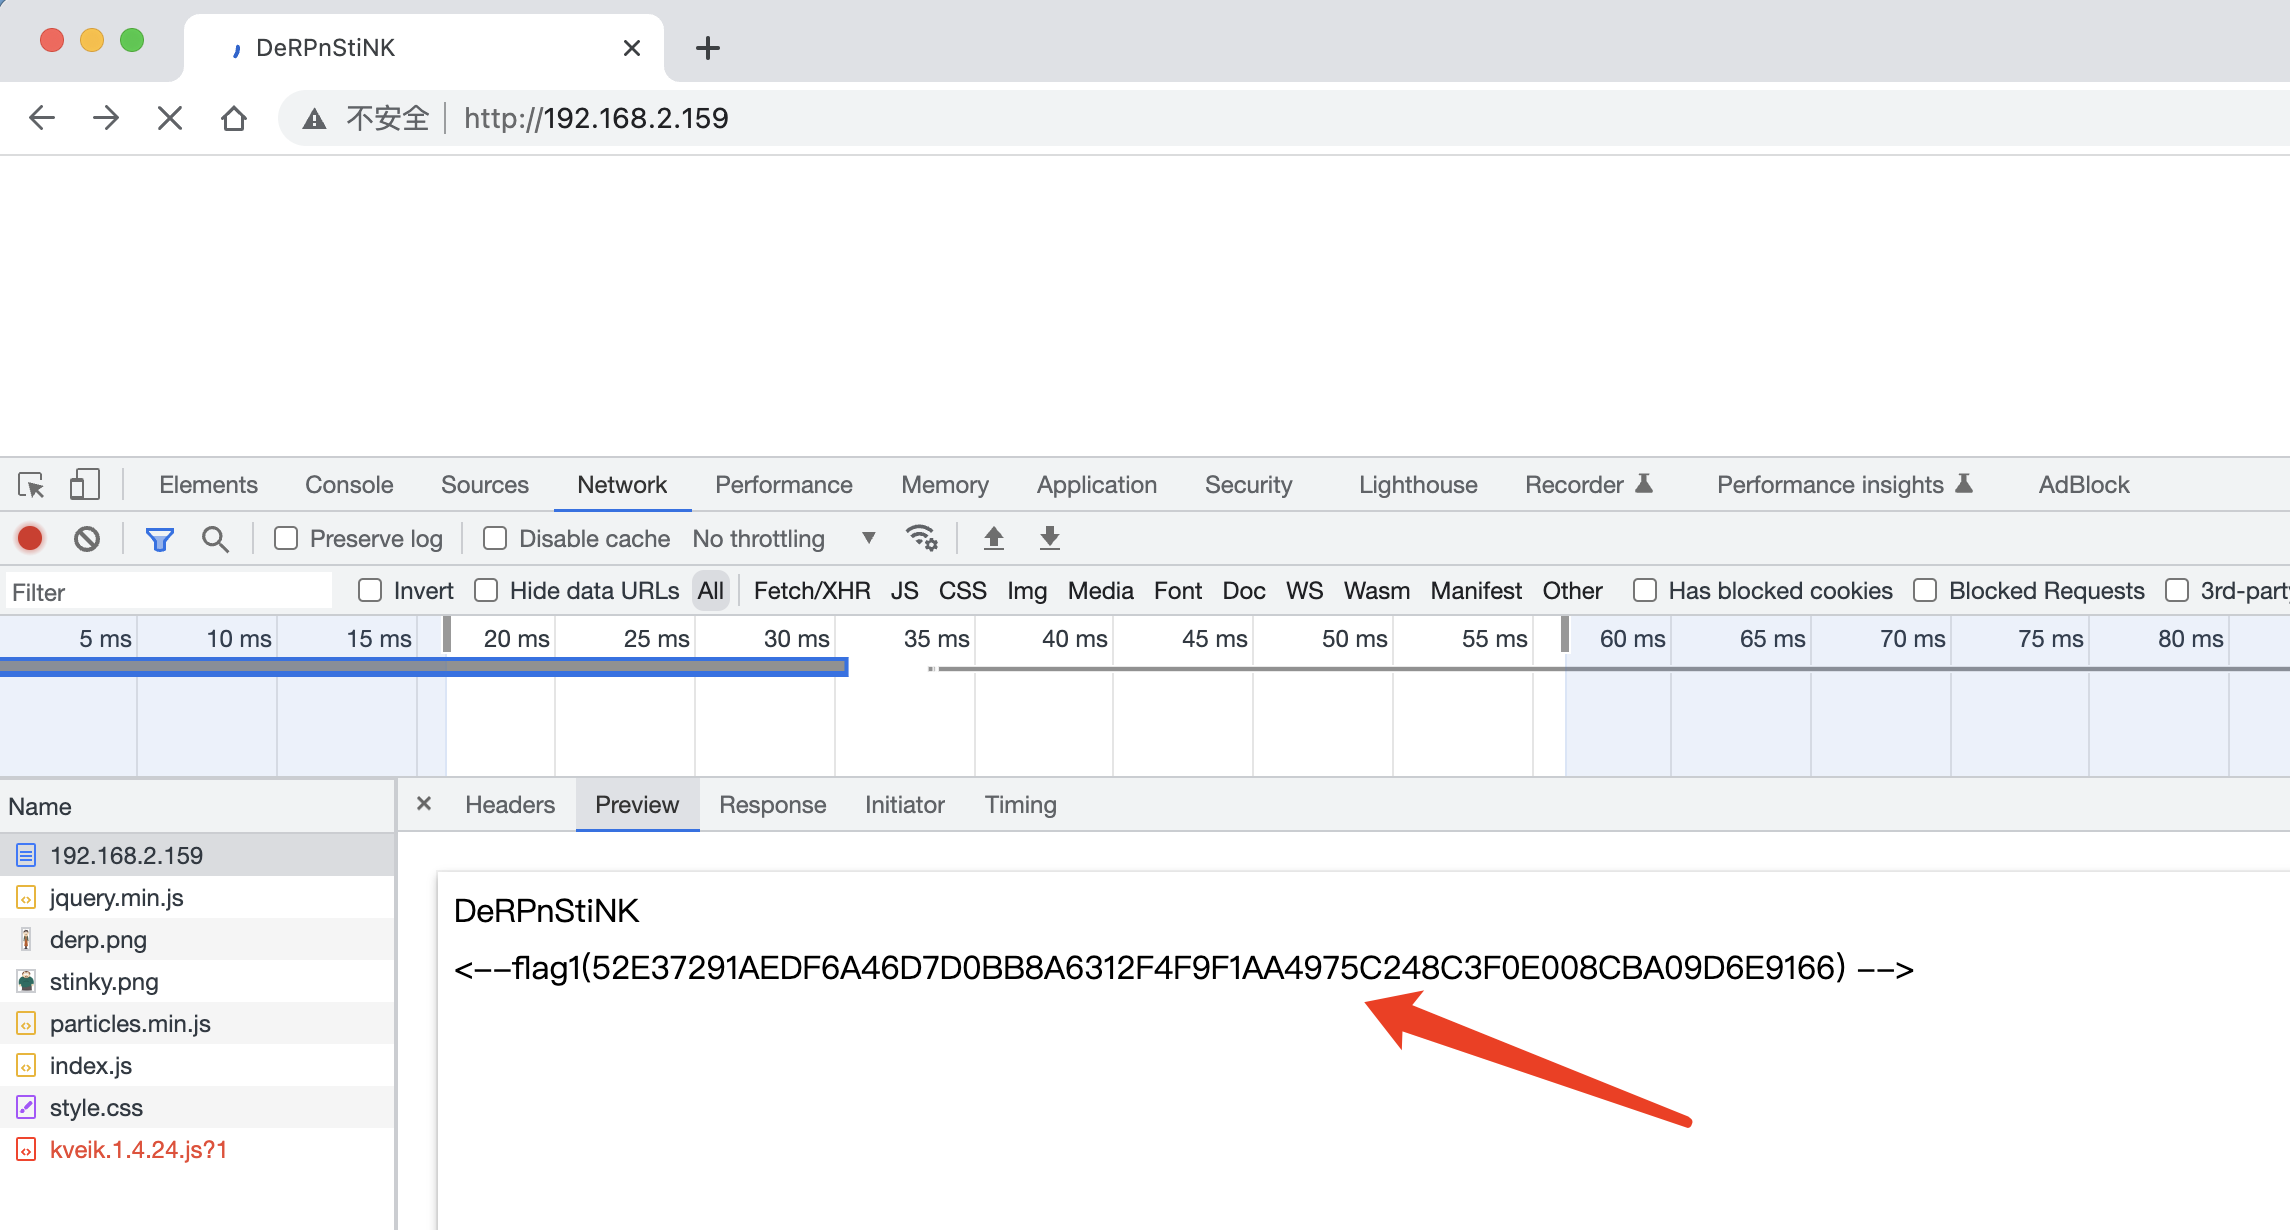Image resolution: width=2290 pixels, height=1230 pixels.
Task: Tick the Invert filter checkbox
Action: [370, 591]
